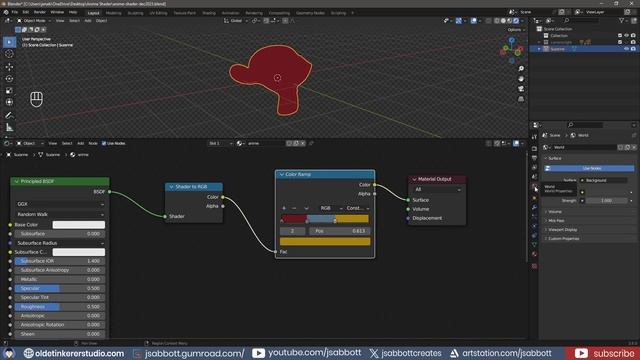This screenshot has height=360, width=640.
Task: Click the viewport zoom magnifier icon
Action: coord(521,69)
